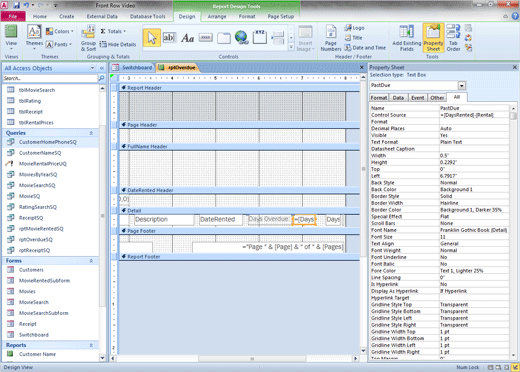Collapse the navigation pane shutter
The width and height of the screenshot is (520, 372).
pyautogui.click(x=102, y=68)
